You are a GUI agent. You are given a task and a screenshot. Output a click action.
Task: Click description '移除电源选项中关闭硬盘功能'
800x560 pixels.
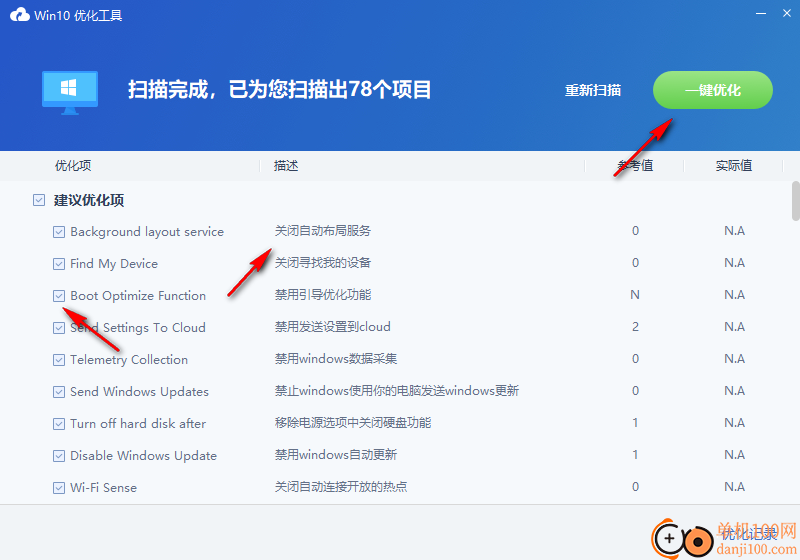(x=353, y=423)
